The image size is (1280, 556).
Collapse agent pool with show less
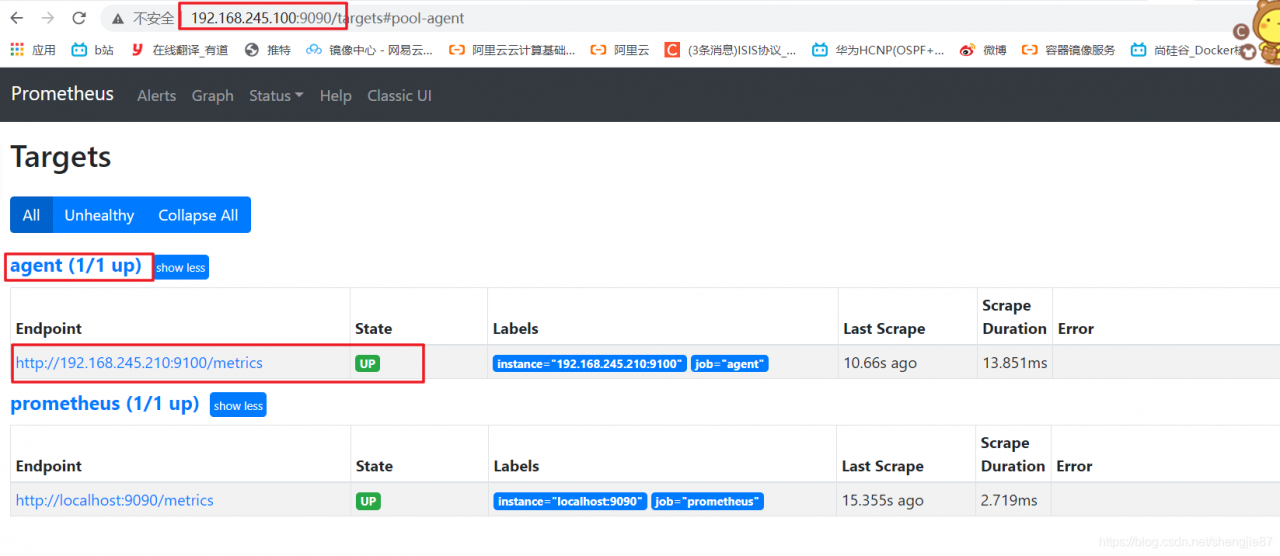tap(181, 267)
